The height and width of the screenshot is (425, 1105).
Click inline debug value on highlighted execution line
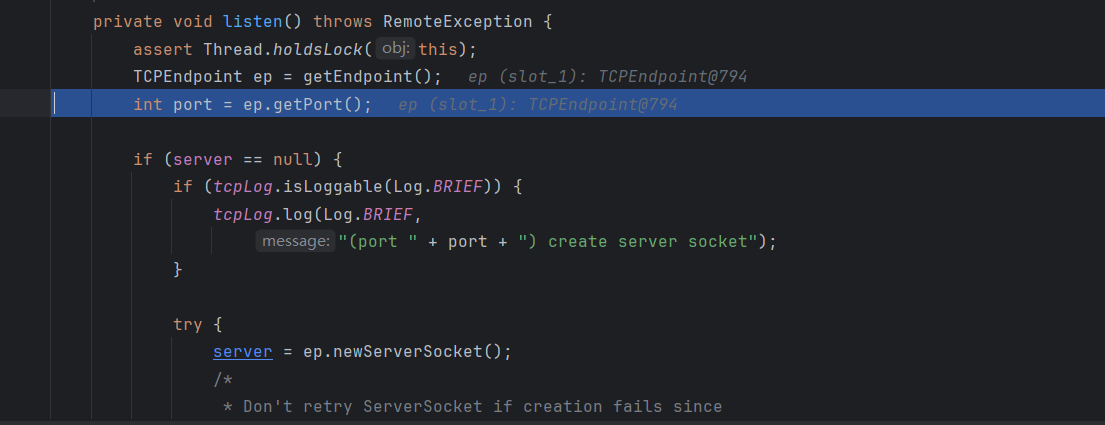537,105
